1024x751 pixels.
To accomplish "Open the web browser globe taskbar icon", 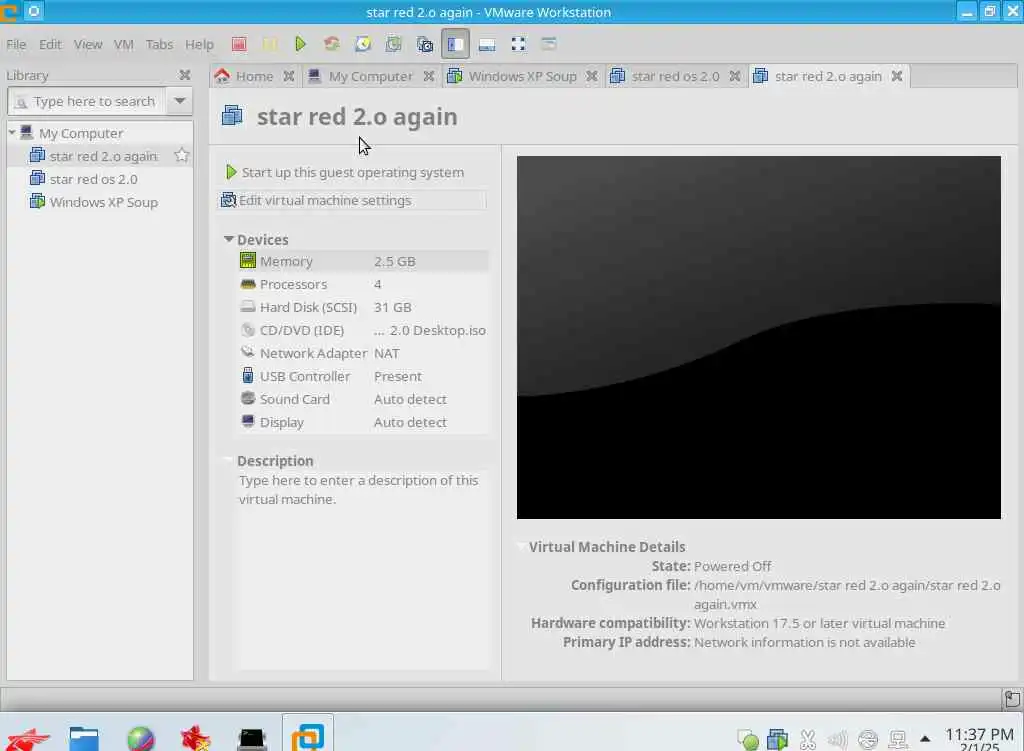I will pyautogui.click(x=140, y=739).
